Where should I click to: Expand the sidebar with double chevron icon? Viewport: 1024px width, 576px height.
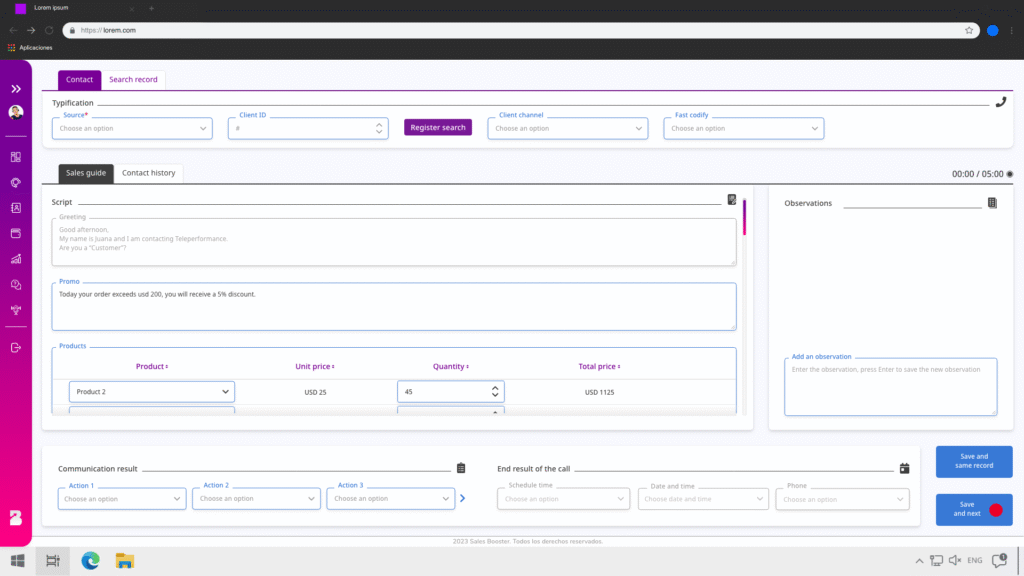(x=16, y=89)
